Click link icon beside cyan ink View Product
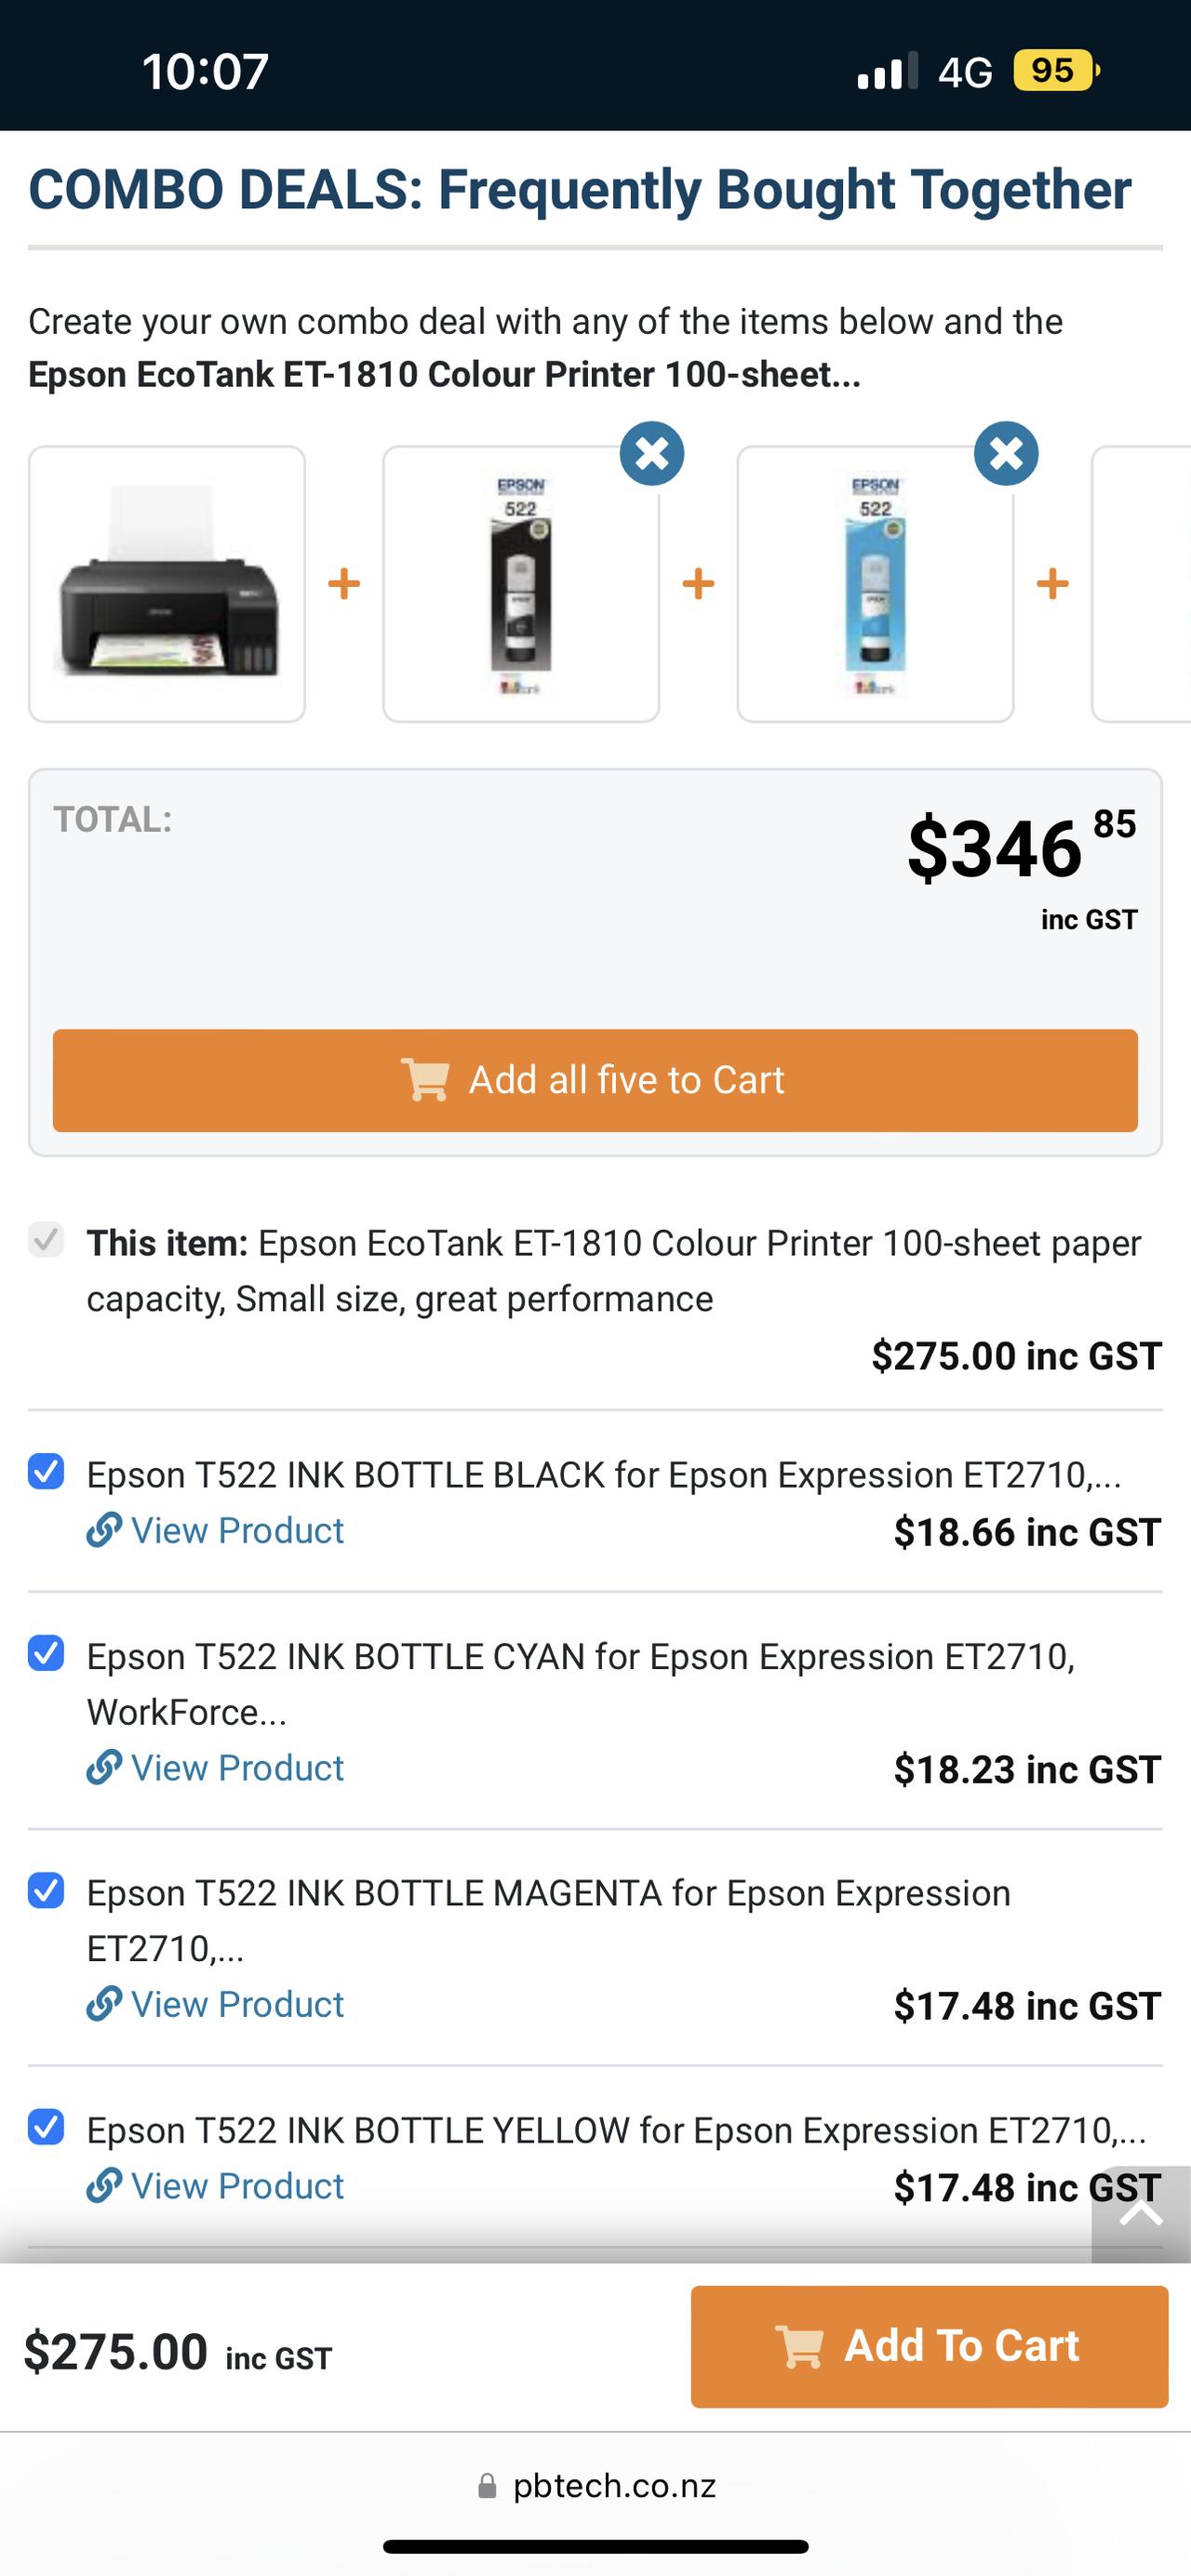Image resolution: width=1191 pixels, height=2576 pixels. pyautogui.click(x=104, y=1767)
